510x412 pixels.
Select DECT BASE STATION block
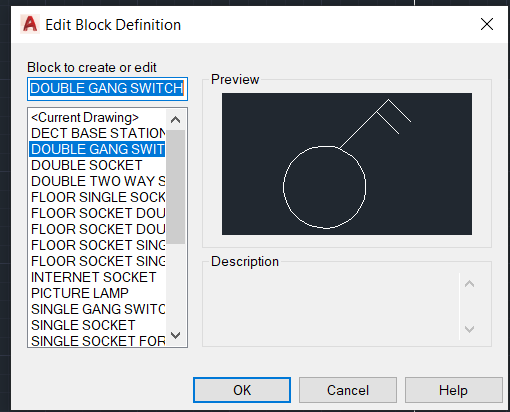(x=97, y=133)
